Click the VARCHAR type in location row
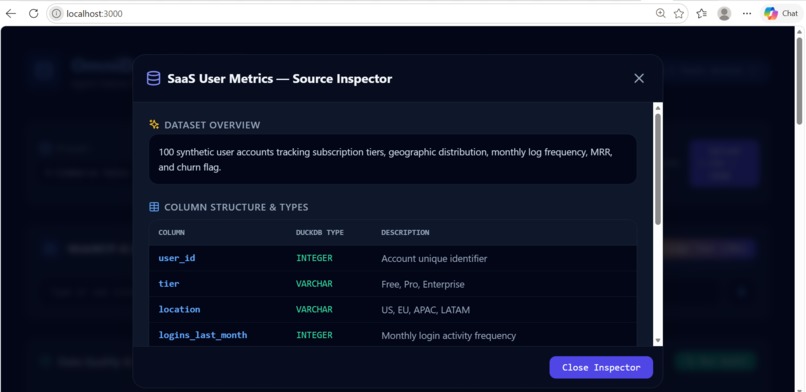The height and width of the screenshot is (392, 806). 314,309
